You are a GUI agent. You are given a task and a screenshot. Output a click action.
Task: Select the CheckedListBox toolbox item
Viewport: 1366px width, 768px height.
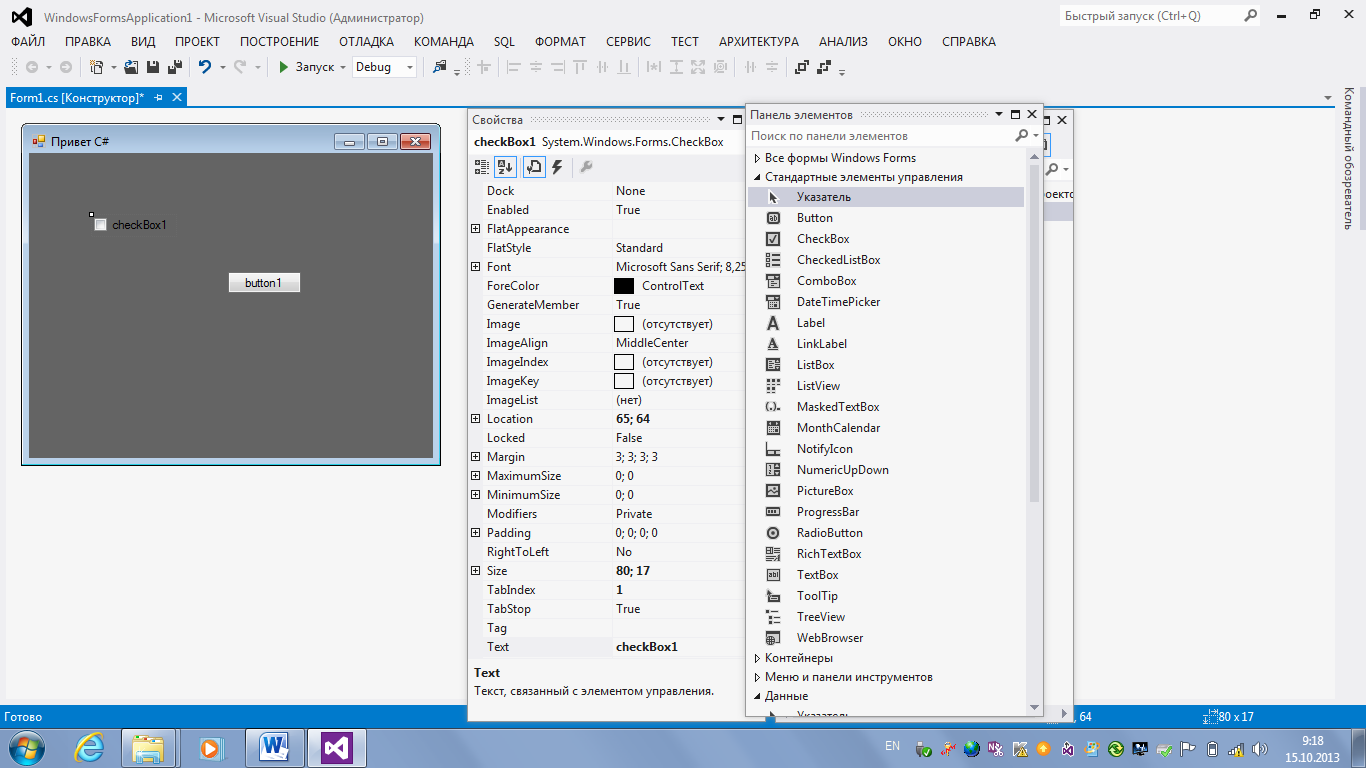[x=886, y=260]
